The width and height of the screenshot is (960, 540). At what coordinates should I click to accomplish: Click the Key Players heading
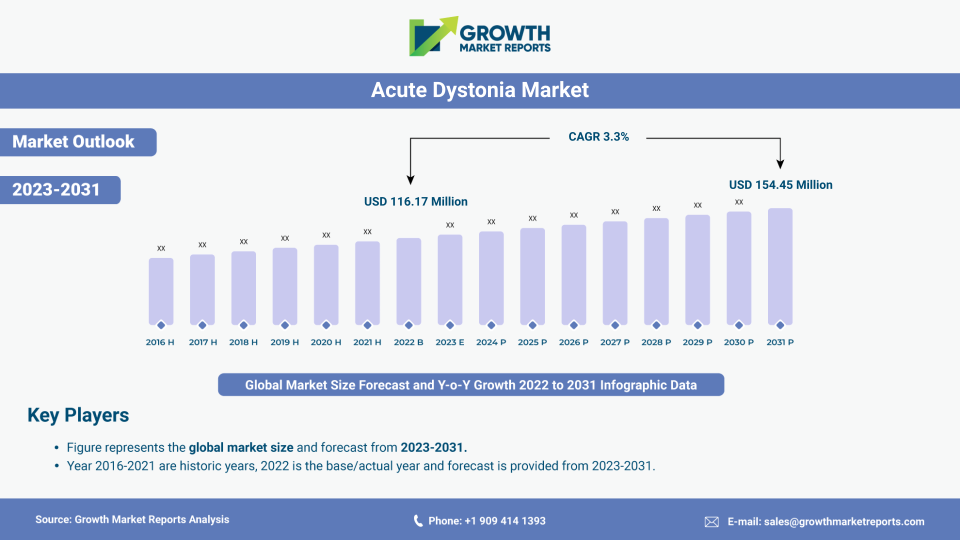point(78,415)
